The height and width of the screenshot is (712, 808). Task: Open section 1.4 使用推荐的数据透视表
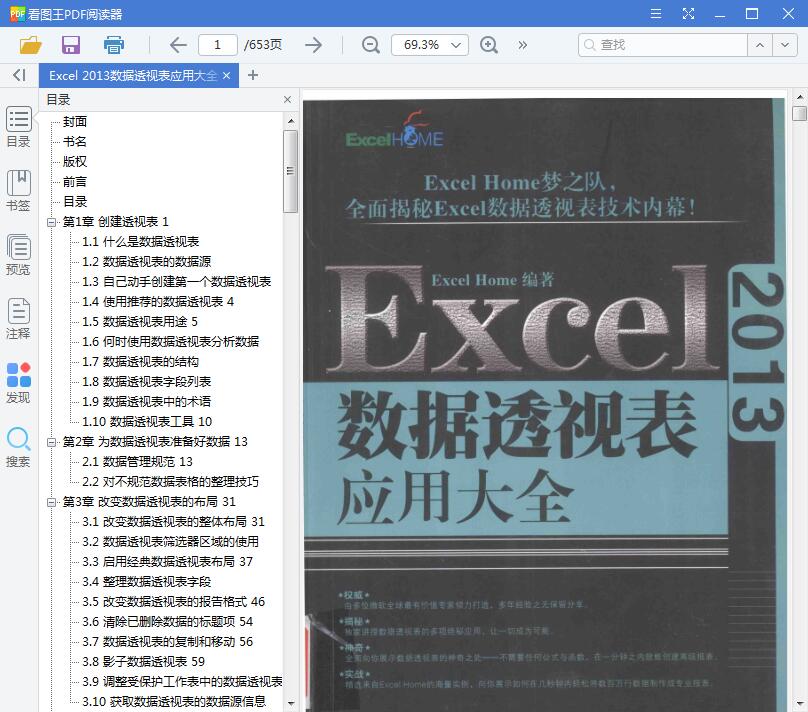click(x=158, y=302)
